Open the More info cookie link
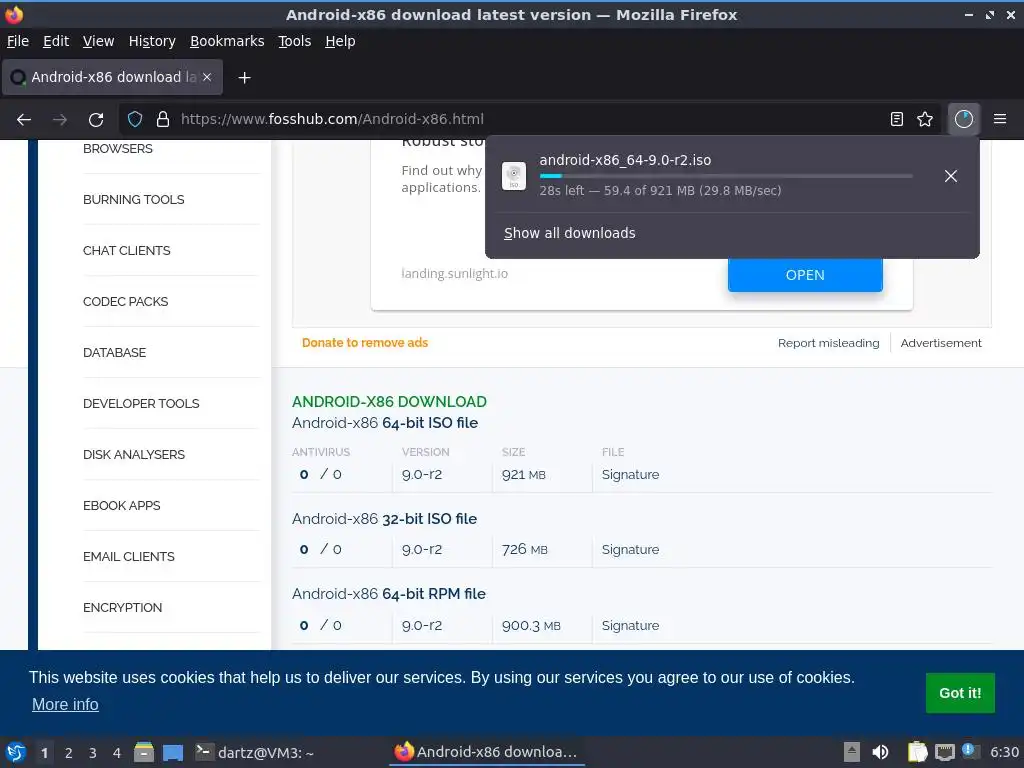The width and height of the screenshot is (1024, 768). (x=65, y=705)
